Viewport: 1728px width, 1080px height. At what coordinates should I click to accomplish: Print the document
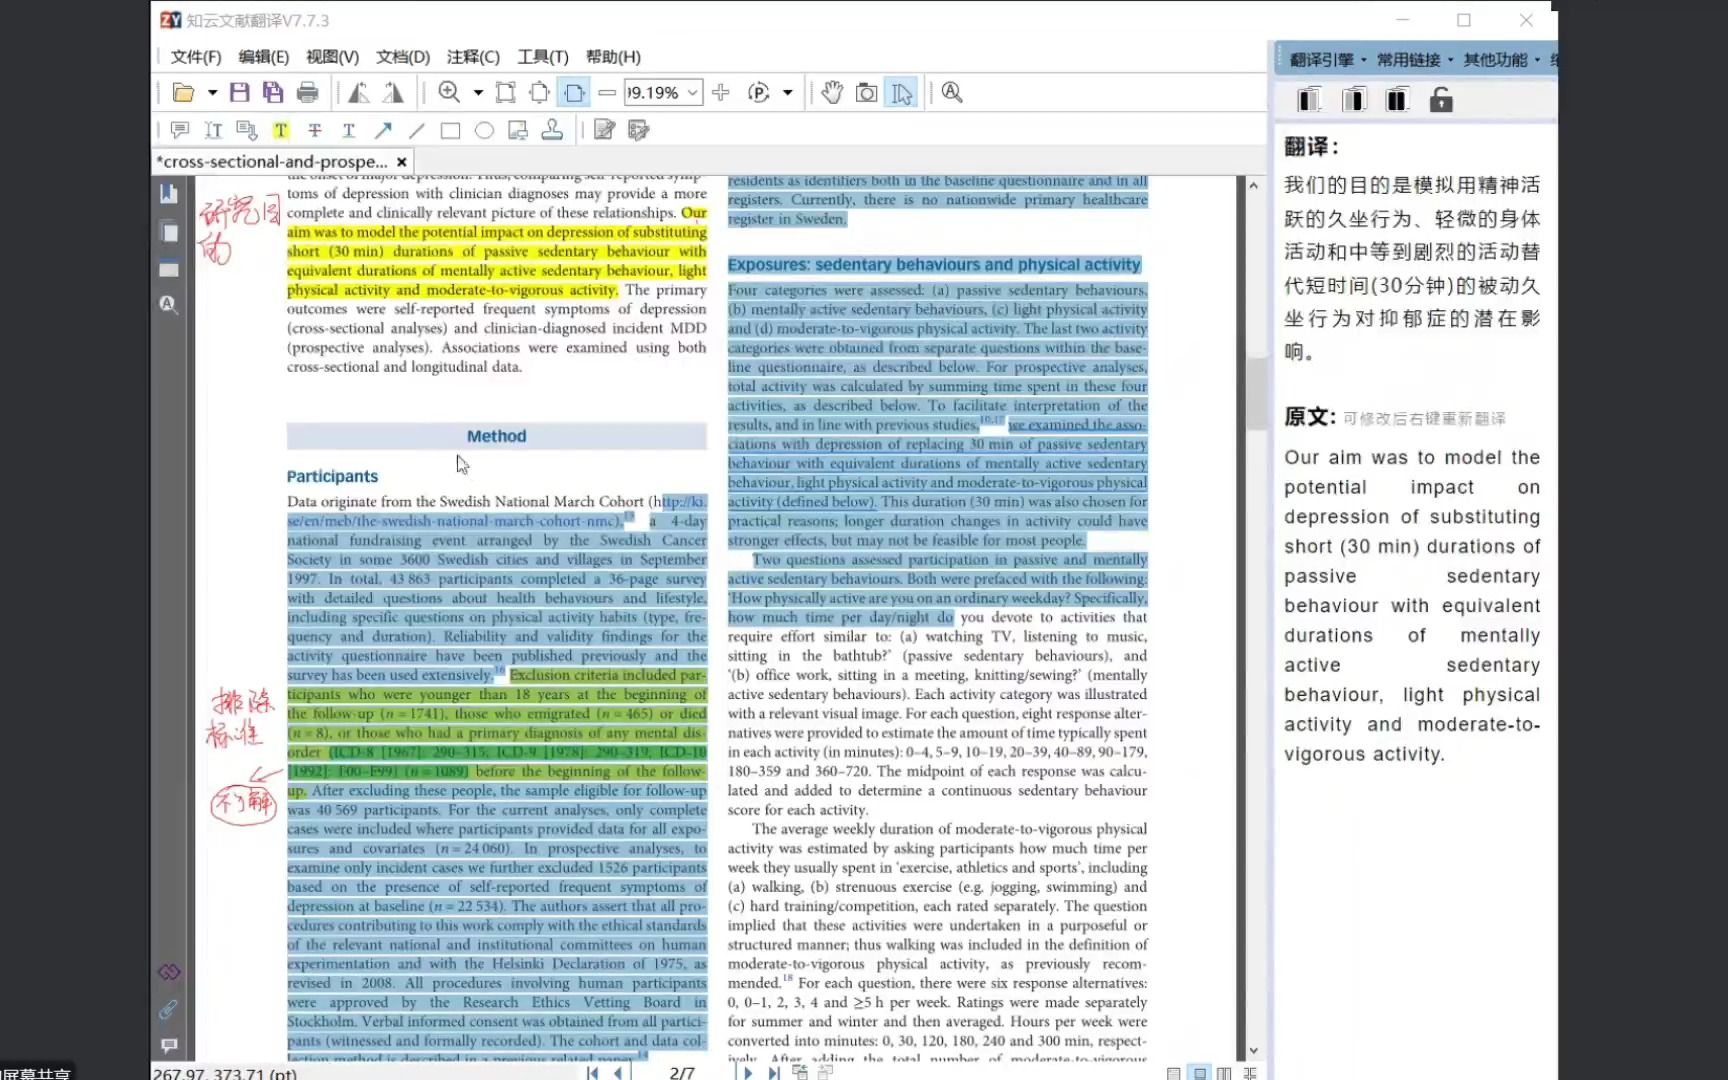pos(308,93)
